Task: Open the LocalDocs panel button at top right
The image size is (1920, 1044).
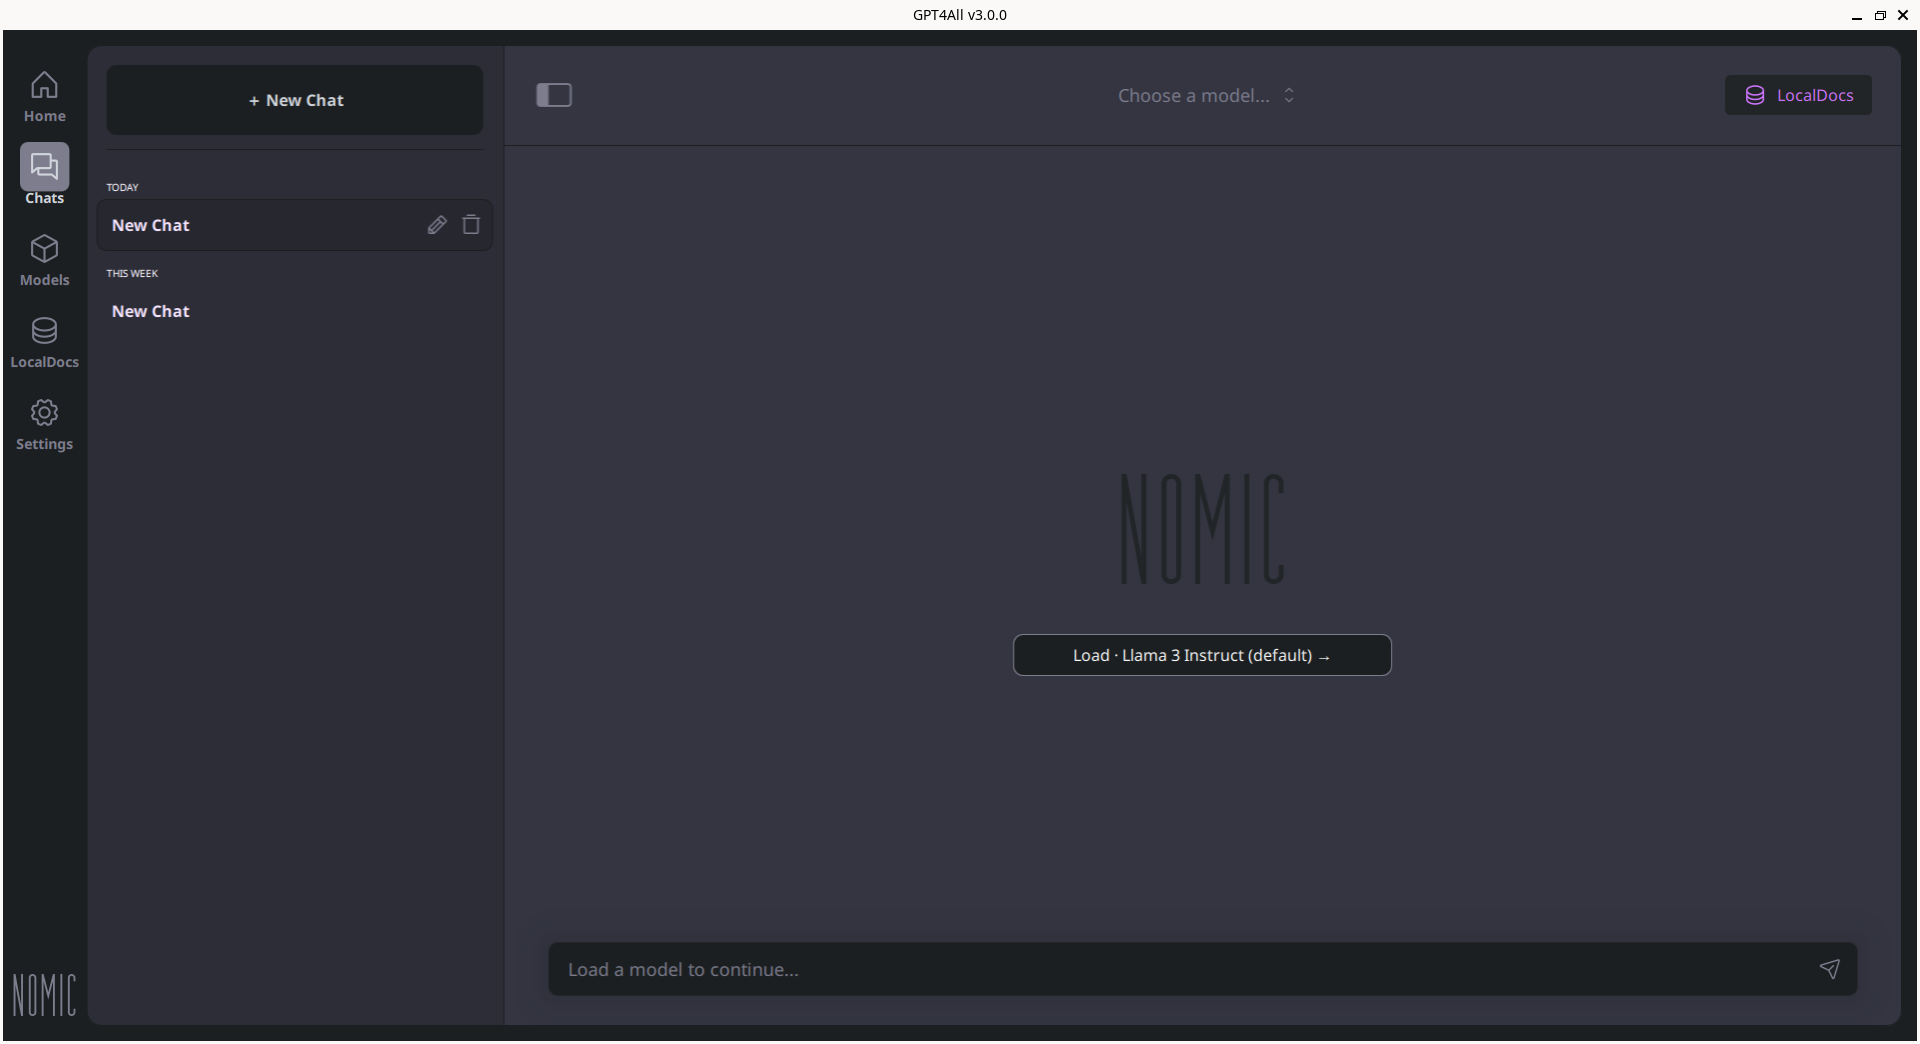Action: coord(1798,95)
